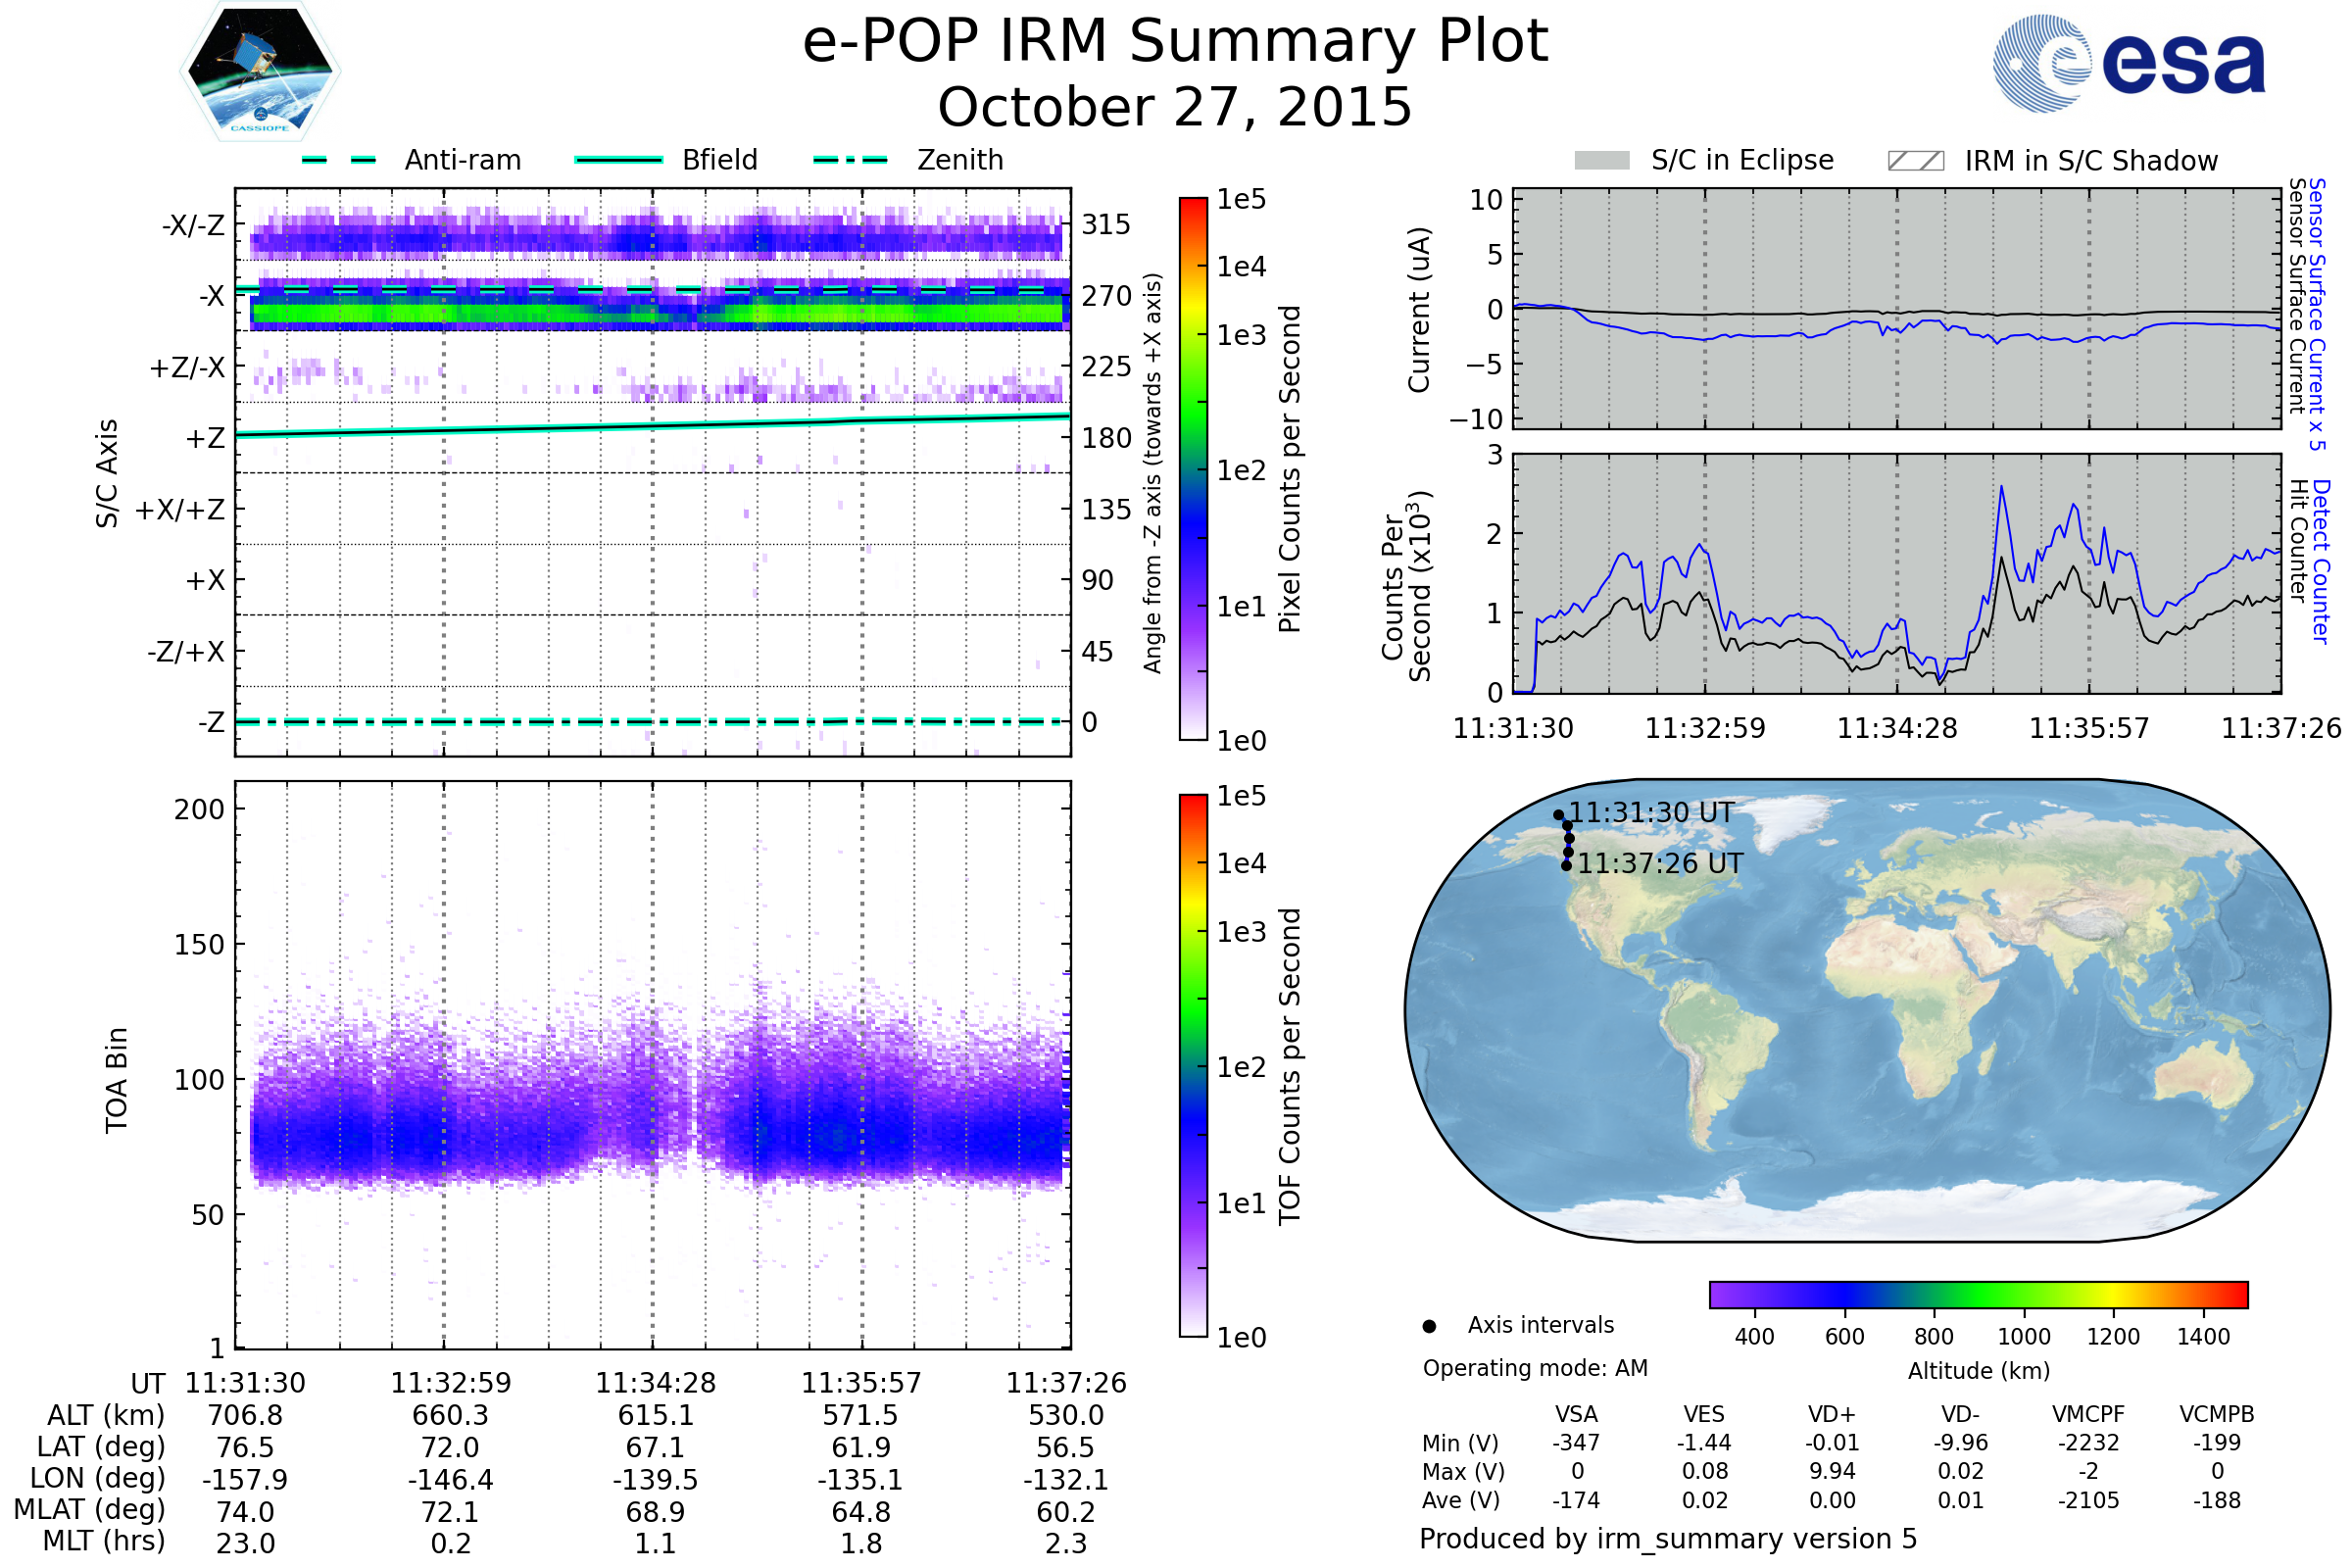Click the VSA column header in voltage table
Viewport: 2352px width, 1568px height.
[x=1576, y=1414]
